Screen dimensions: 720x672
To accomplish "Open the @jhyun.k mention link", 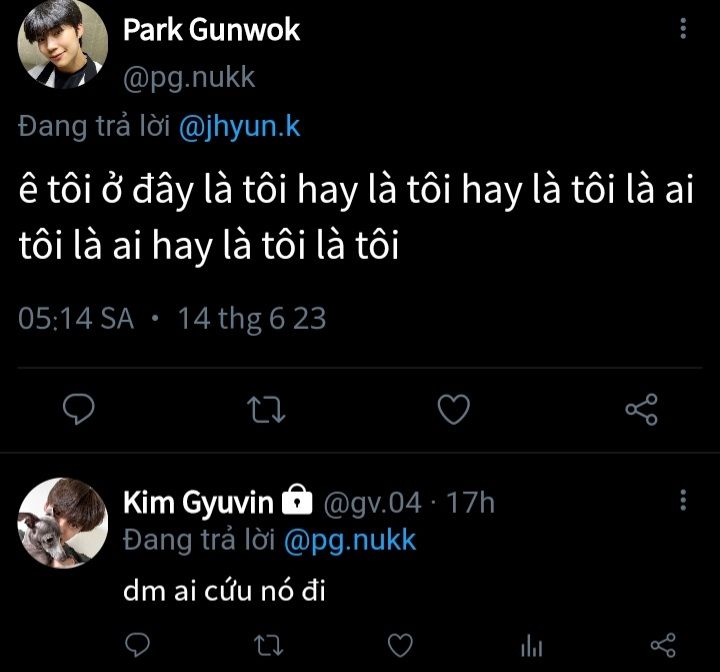I will (239, 127).
